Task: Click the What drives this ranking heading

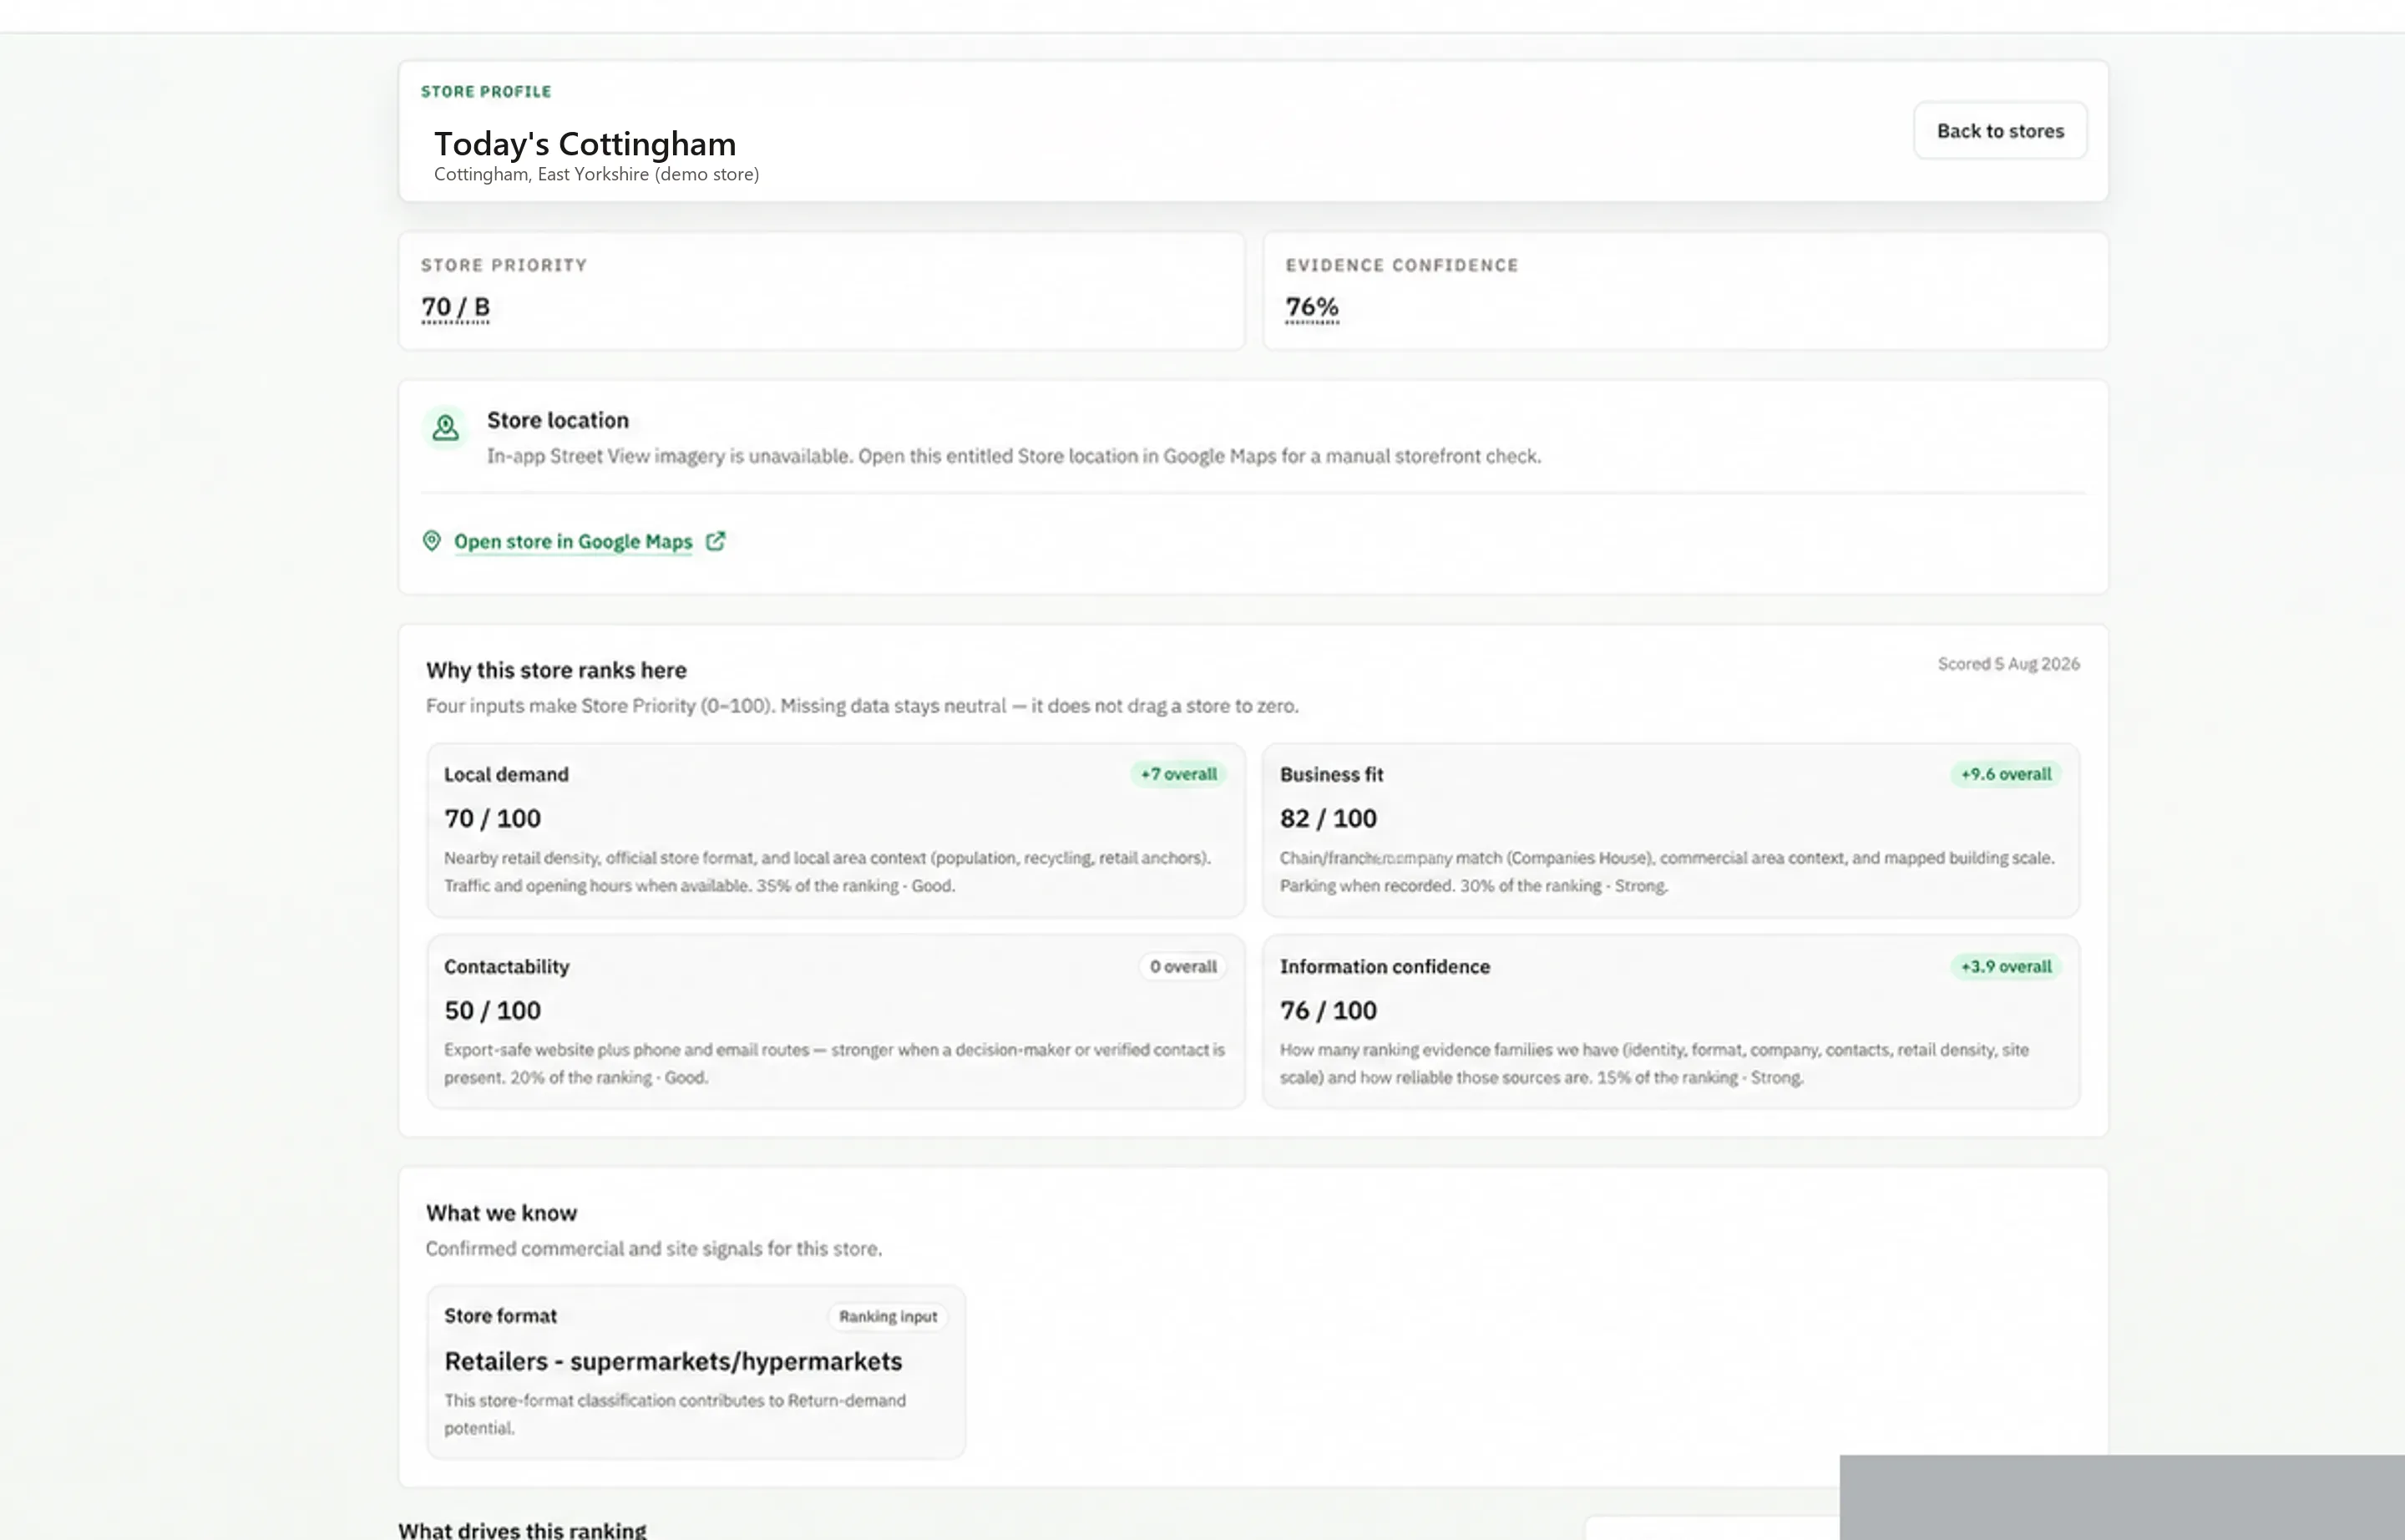Action: pos(522,1530)
